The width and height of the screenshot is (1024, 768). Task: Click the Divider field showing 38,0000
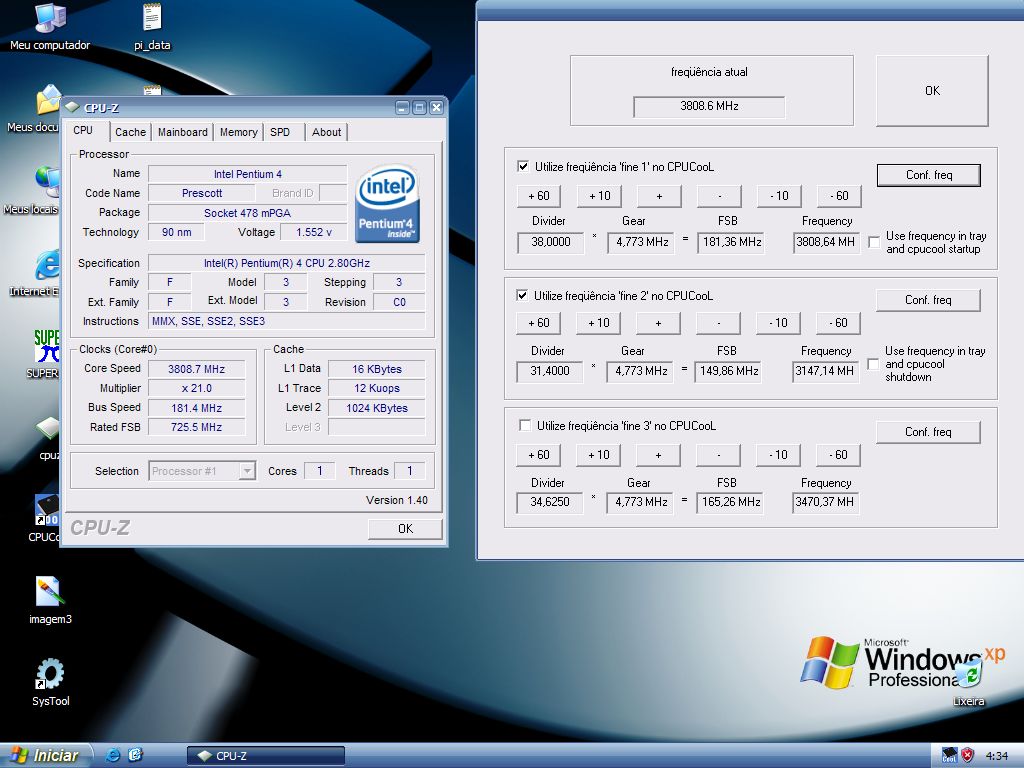[x=550, y=242]
